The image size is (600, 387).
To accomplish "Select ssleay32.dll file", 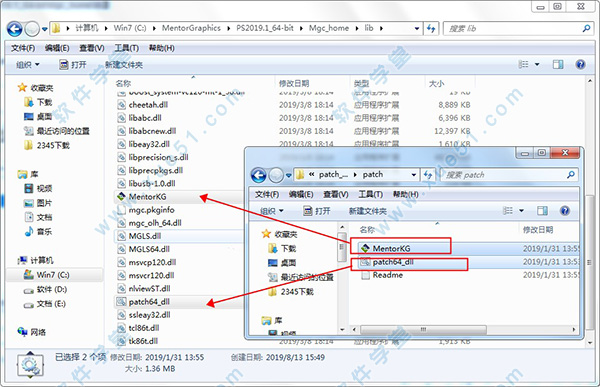I will coord(149,315).
